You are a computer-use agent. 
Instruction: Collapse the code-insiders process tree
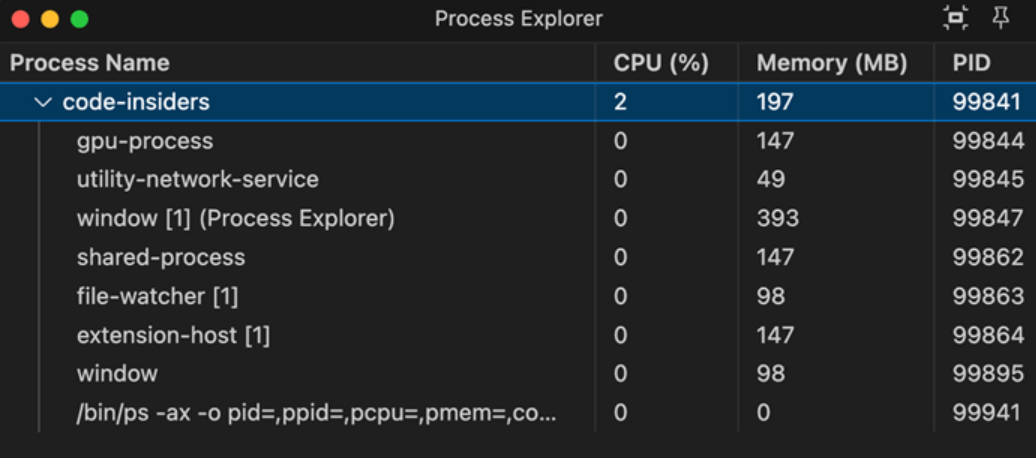(44, 102)
